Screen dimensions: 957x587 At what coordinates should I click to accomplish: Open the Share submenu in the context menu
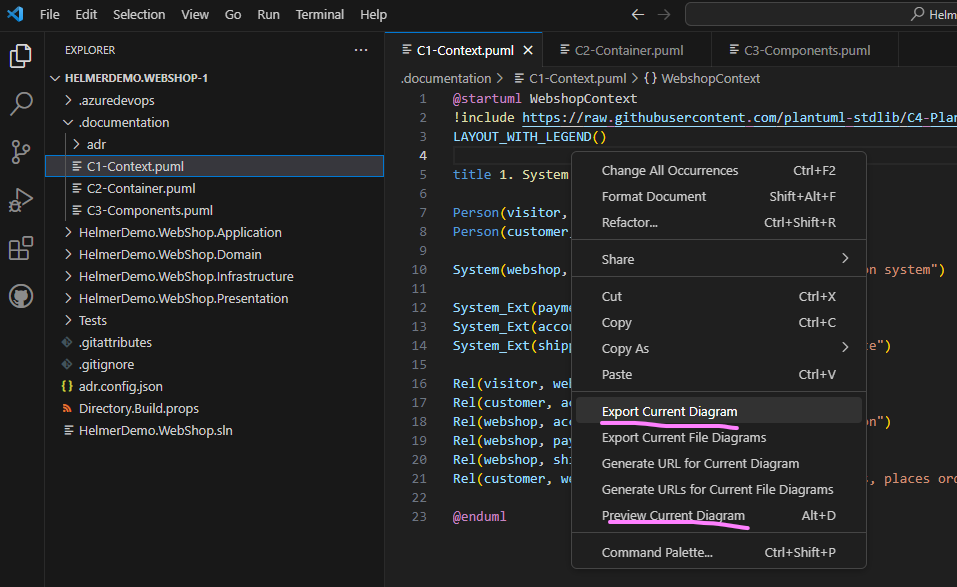click(x=617, y=259)
